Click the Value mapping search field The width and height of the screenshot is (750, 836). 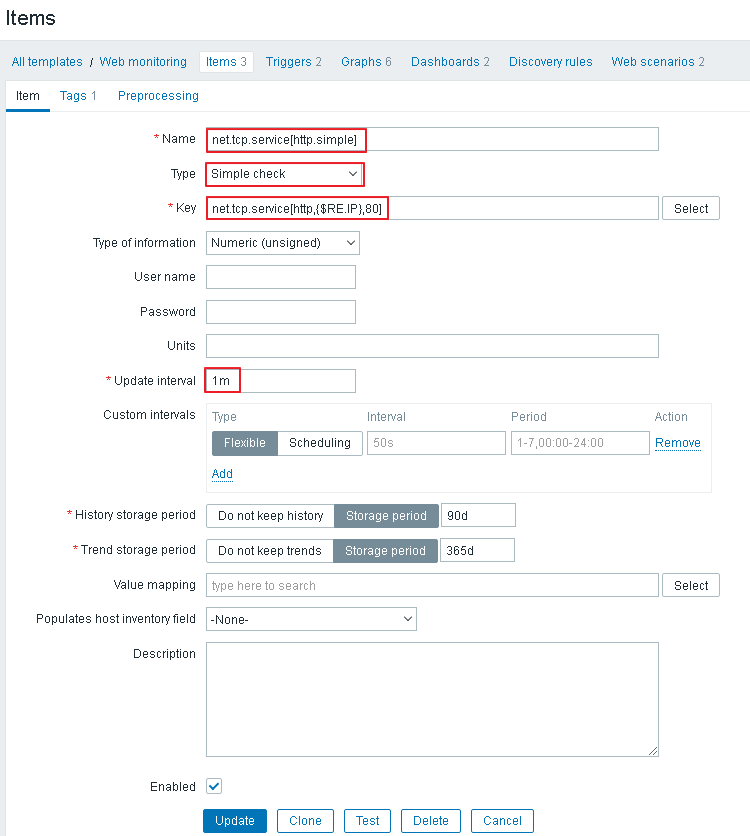(x=432, y=585)
